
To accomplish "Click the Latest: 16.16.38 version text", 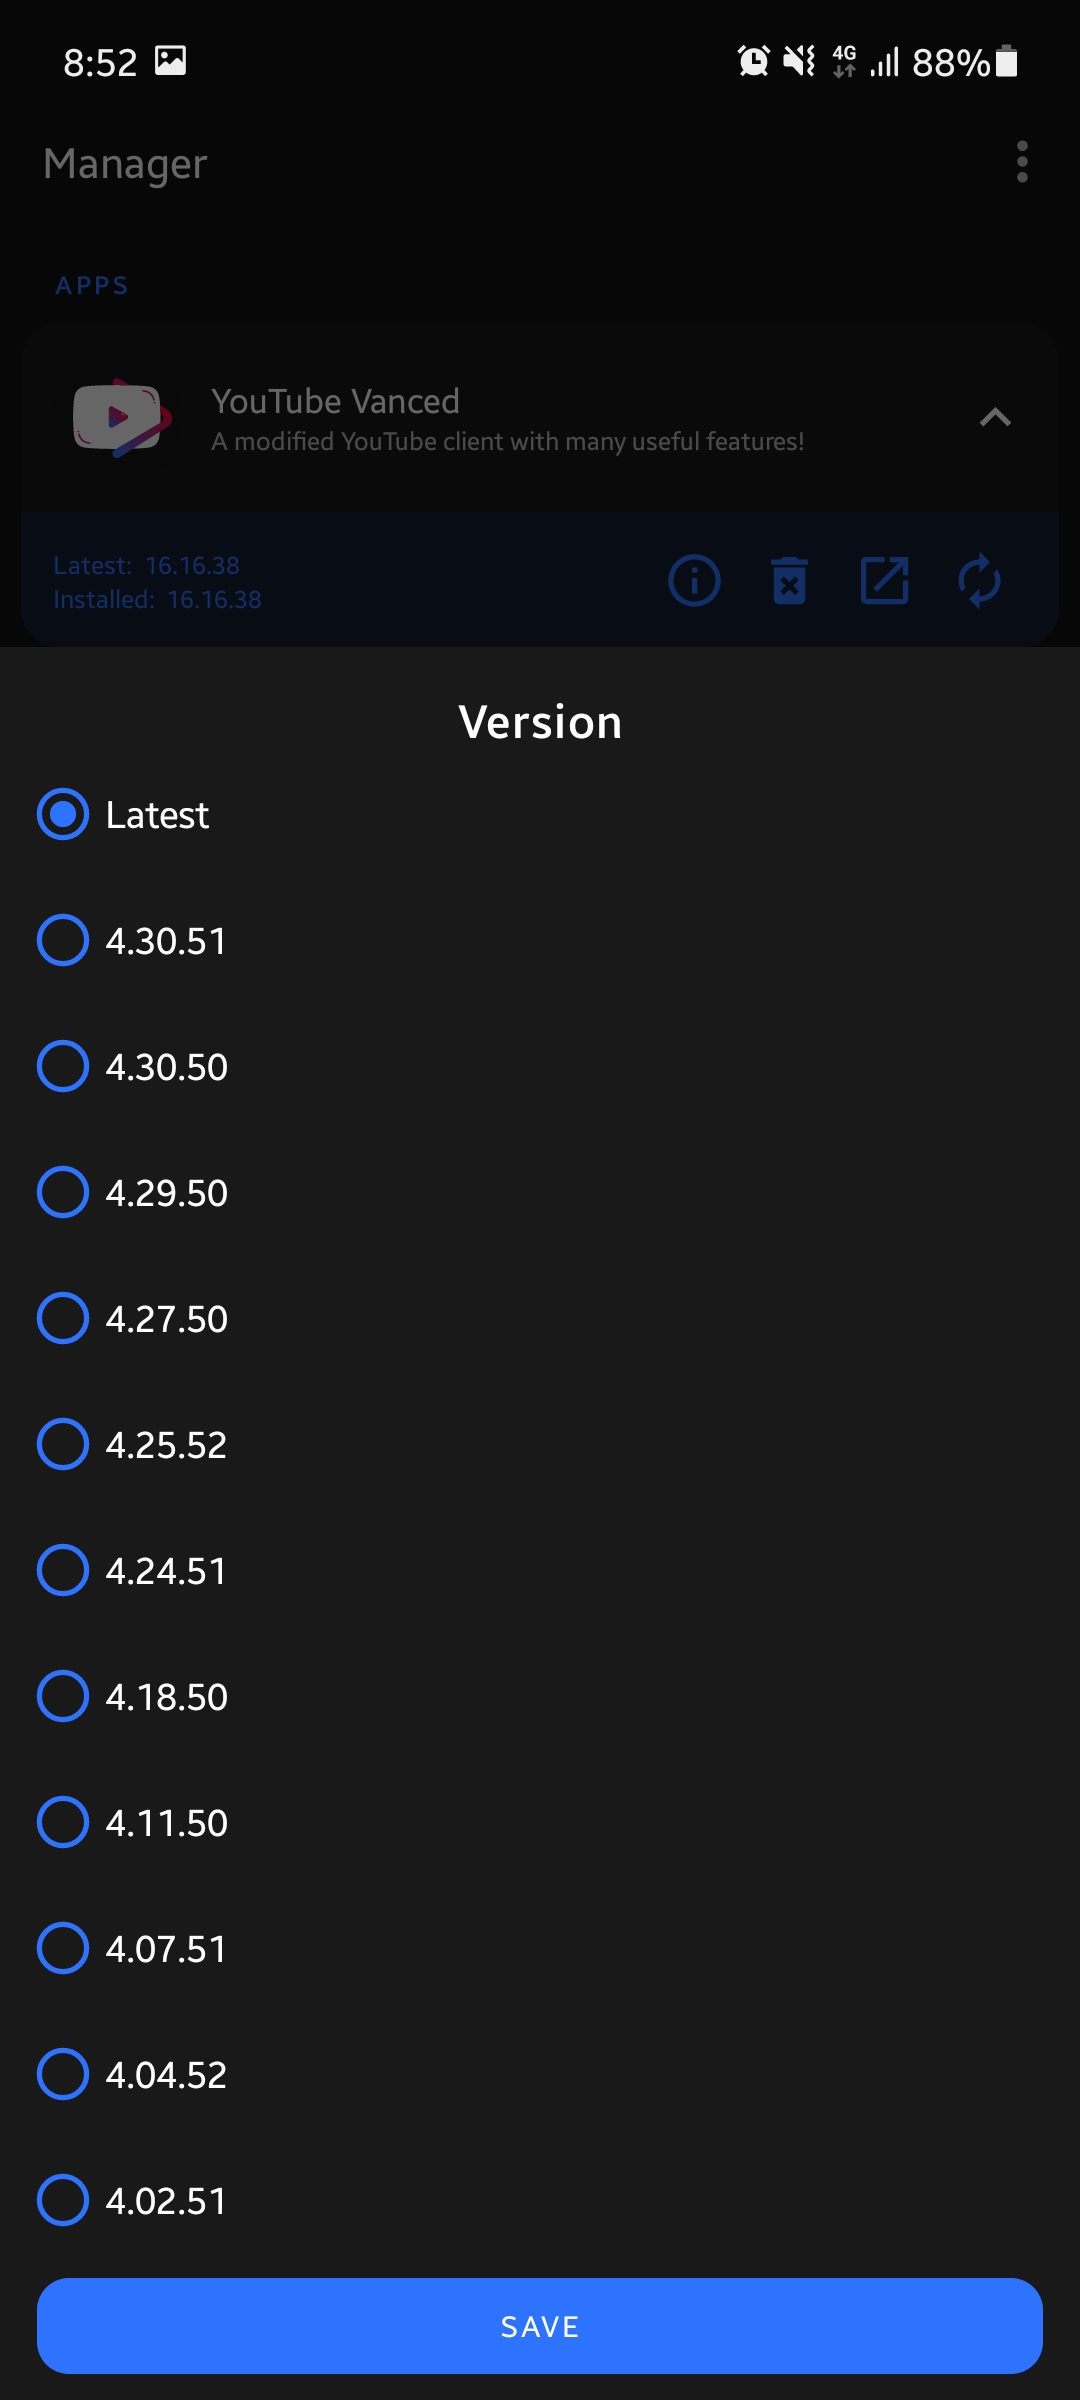I will [x=146, y=565].
